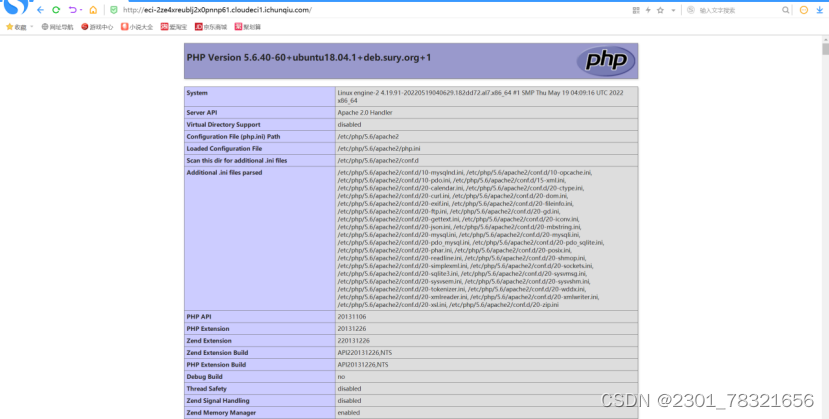The height and width of the screenshot is (419, 829).
Task: Click the php logo in the header
Action: pyautogui.click(x=605, y=61)
